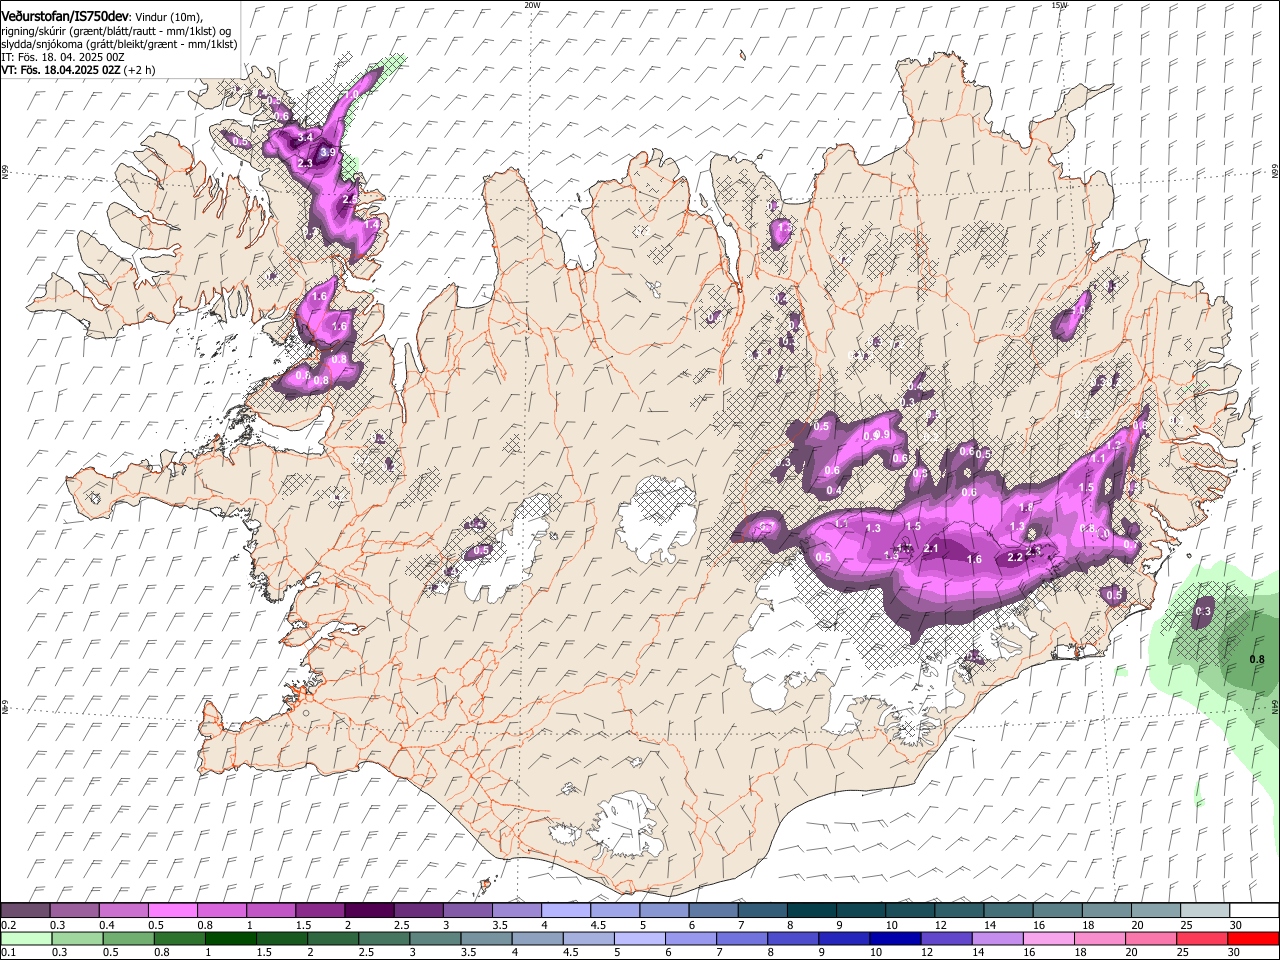
Task: Click the pale green 0.1 swatch in bottom legend row
Action: 26,938
